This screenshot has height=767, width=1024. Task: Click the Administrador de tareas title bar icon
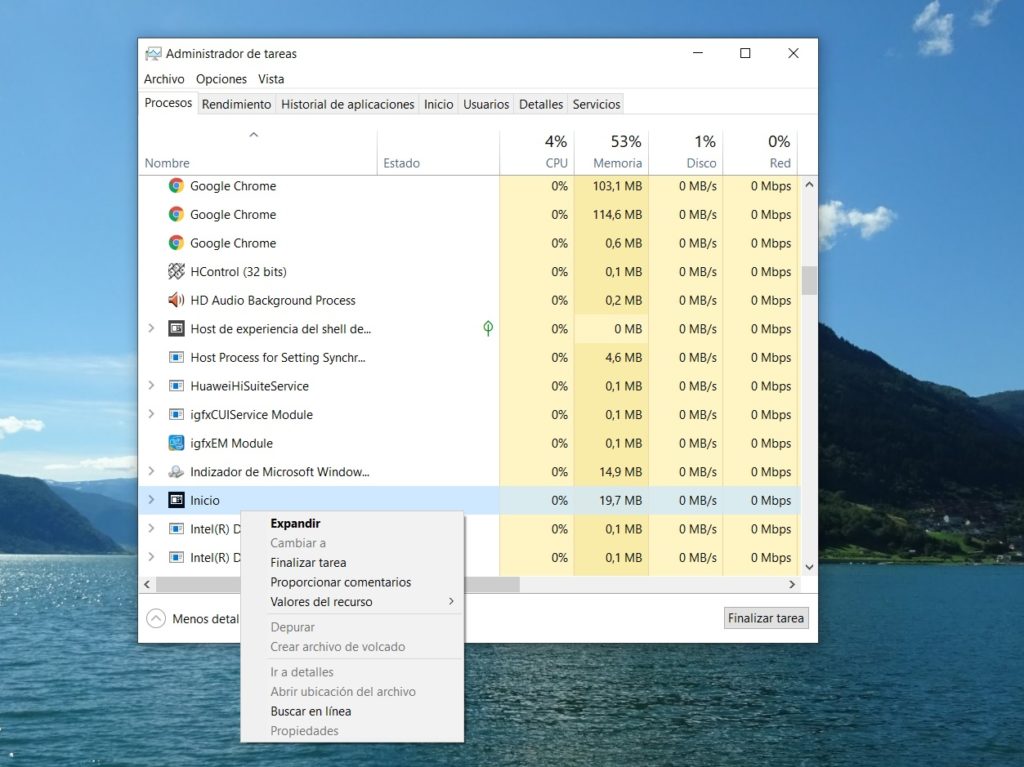click(x=154, y=53)
